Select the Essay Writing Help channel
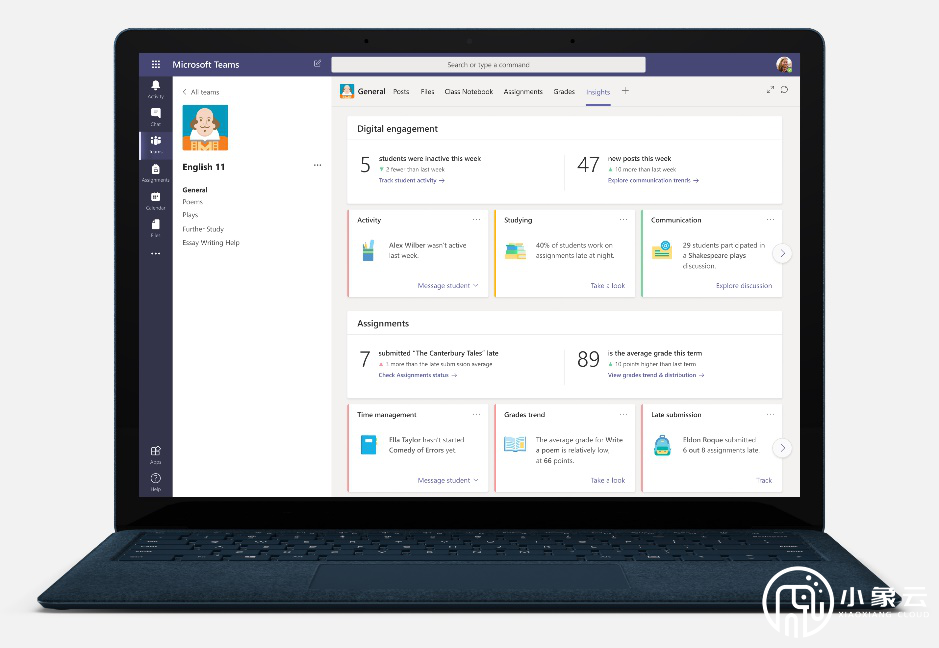The width and height of the screenshot is (939, 648). pos(211,243)
